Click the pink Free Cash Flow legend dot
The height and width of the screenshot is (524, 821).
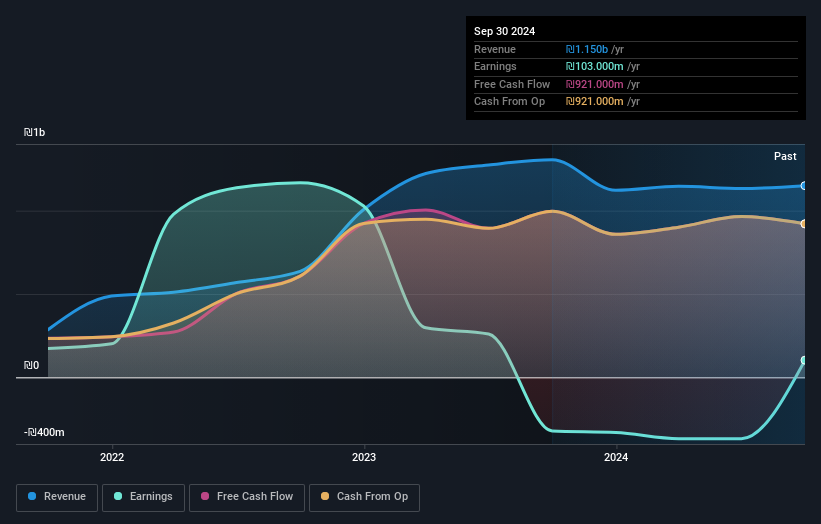pyautogui.click(x=205, y=496)
